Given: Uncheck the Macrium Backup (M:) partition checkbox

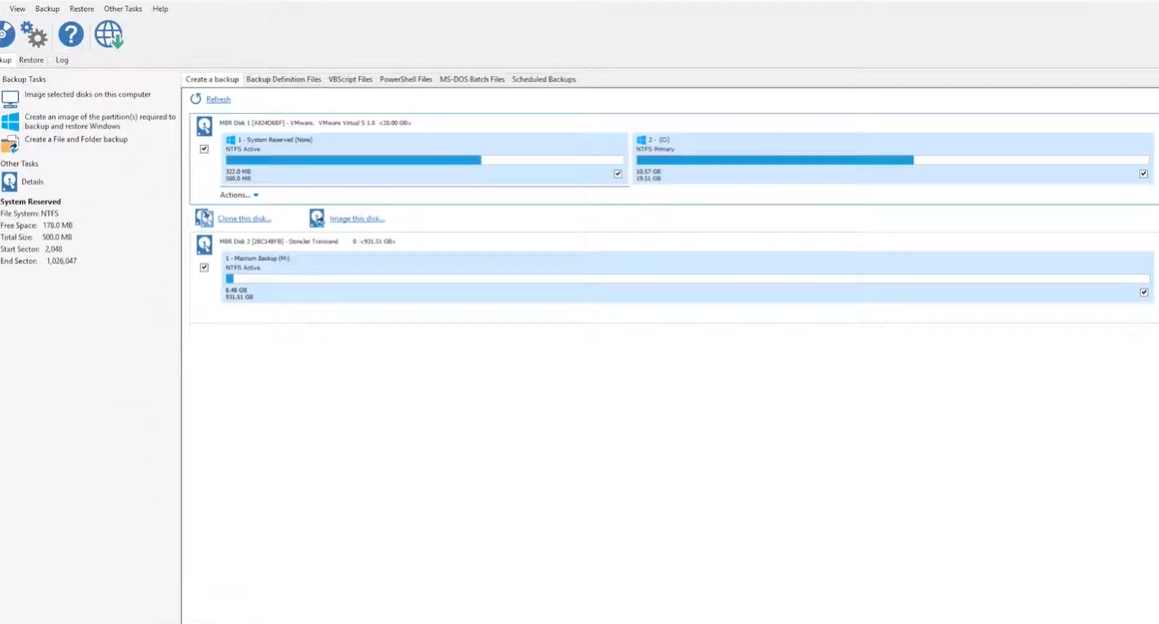Looking at the screenshot, I should 1143,292.
